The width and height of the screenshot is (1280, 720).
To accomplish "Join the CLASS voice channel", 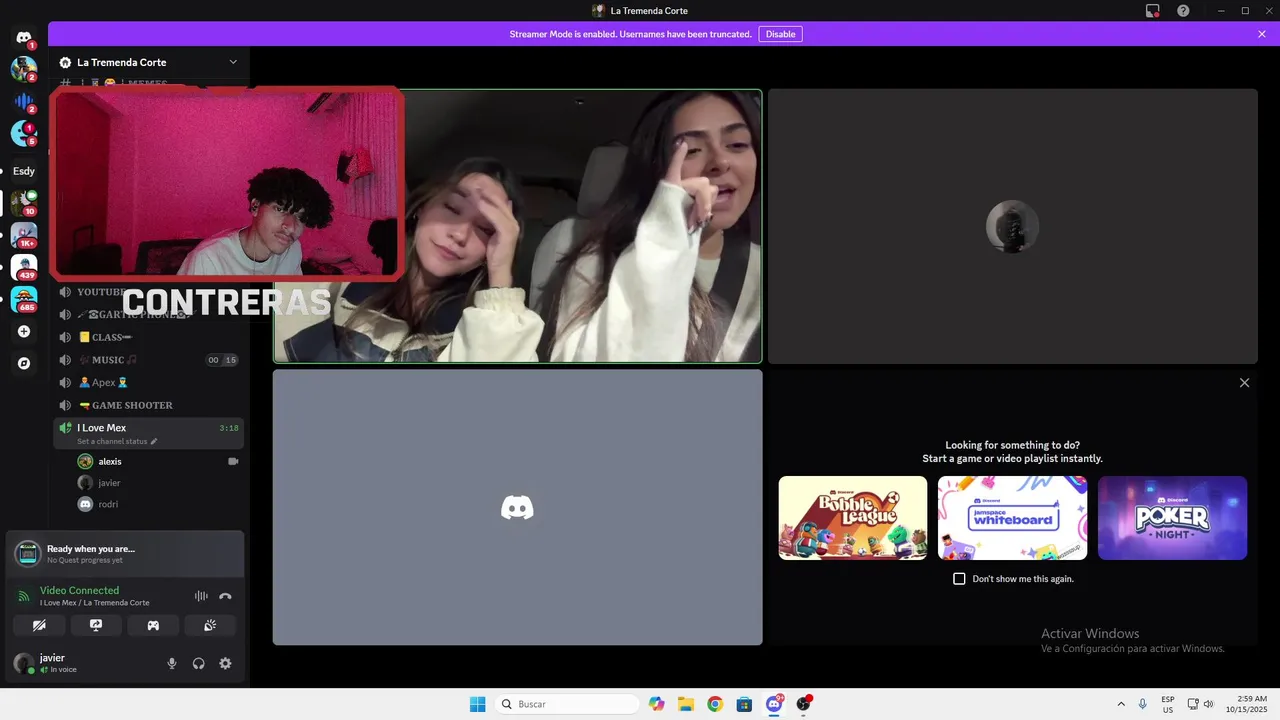I will tap(148, 337).
